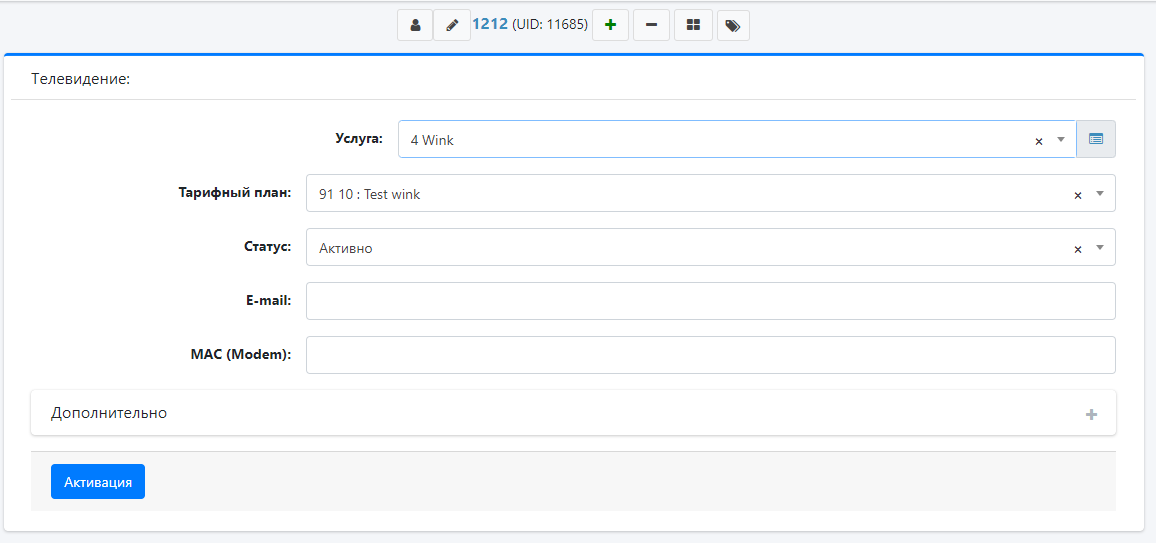Click the MAC (Modem) text field
The width and height of the screenshot is (1156, 543).
coord(710,355)
